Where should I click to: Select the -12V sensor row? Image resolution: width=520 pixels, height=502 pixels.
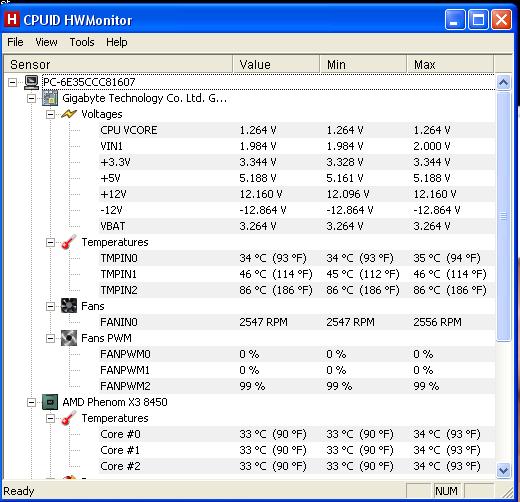pyautogui.click(x=297, y=210)
